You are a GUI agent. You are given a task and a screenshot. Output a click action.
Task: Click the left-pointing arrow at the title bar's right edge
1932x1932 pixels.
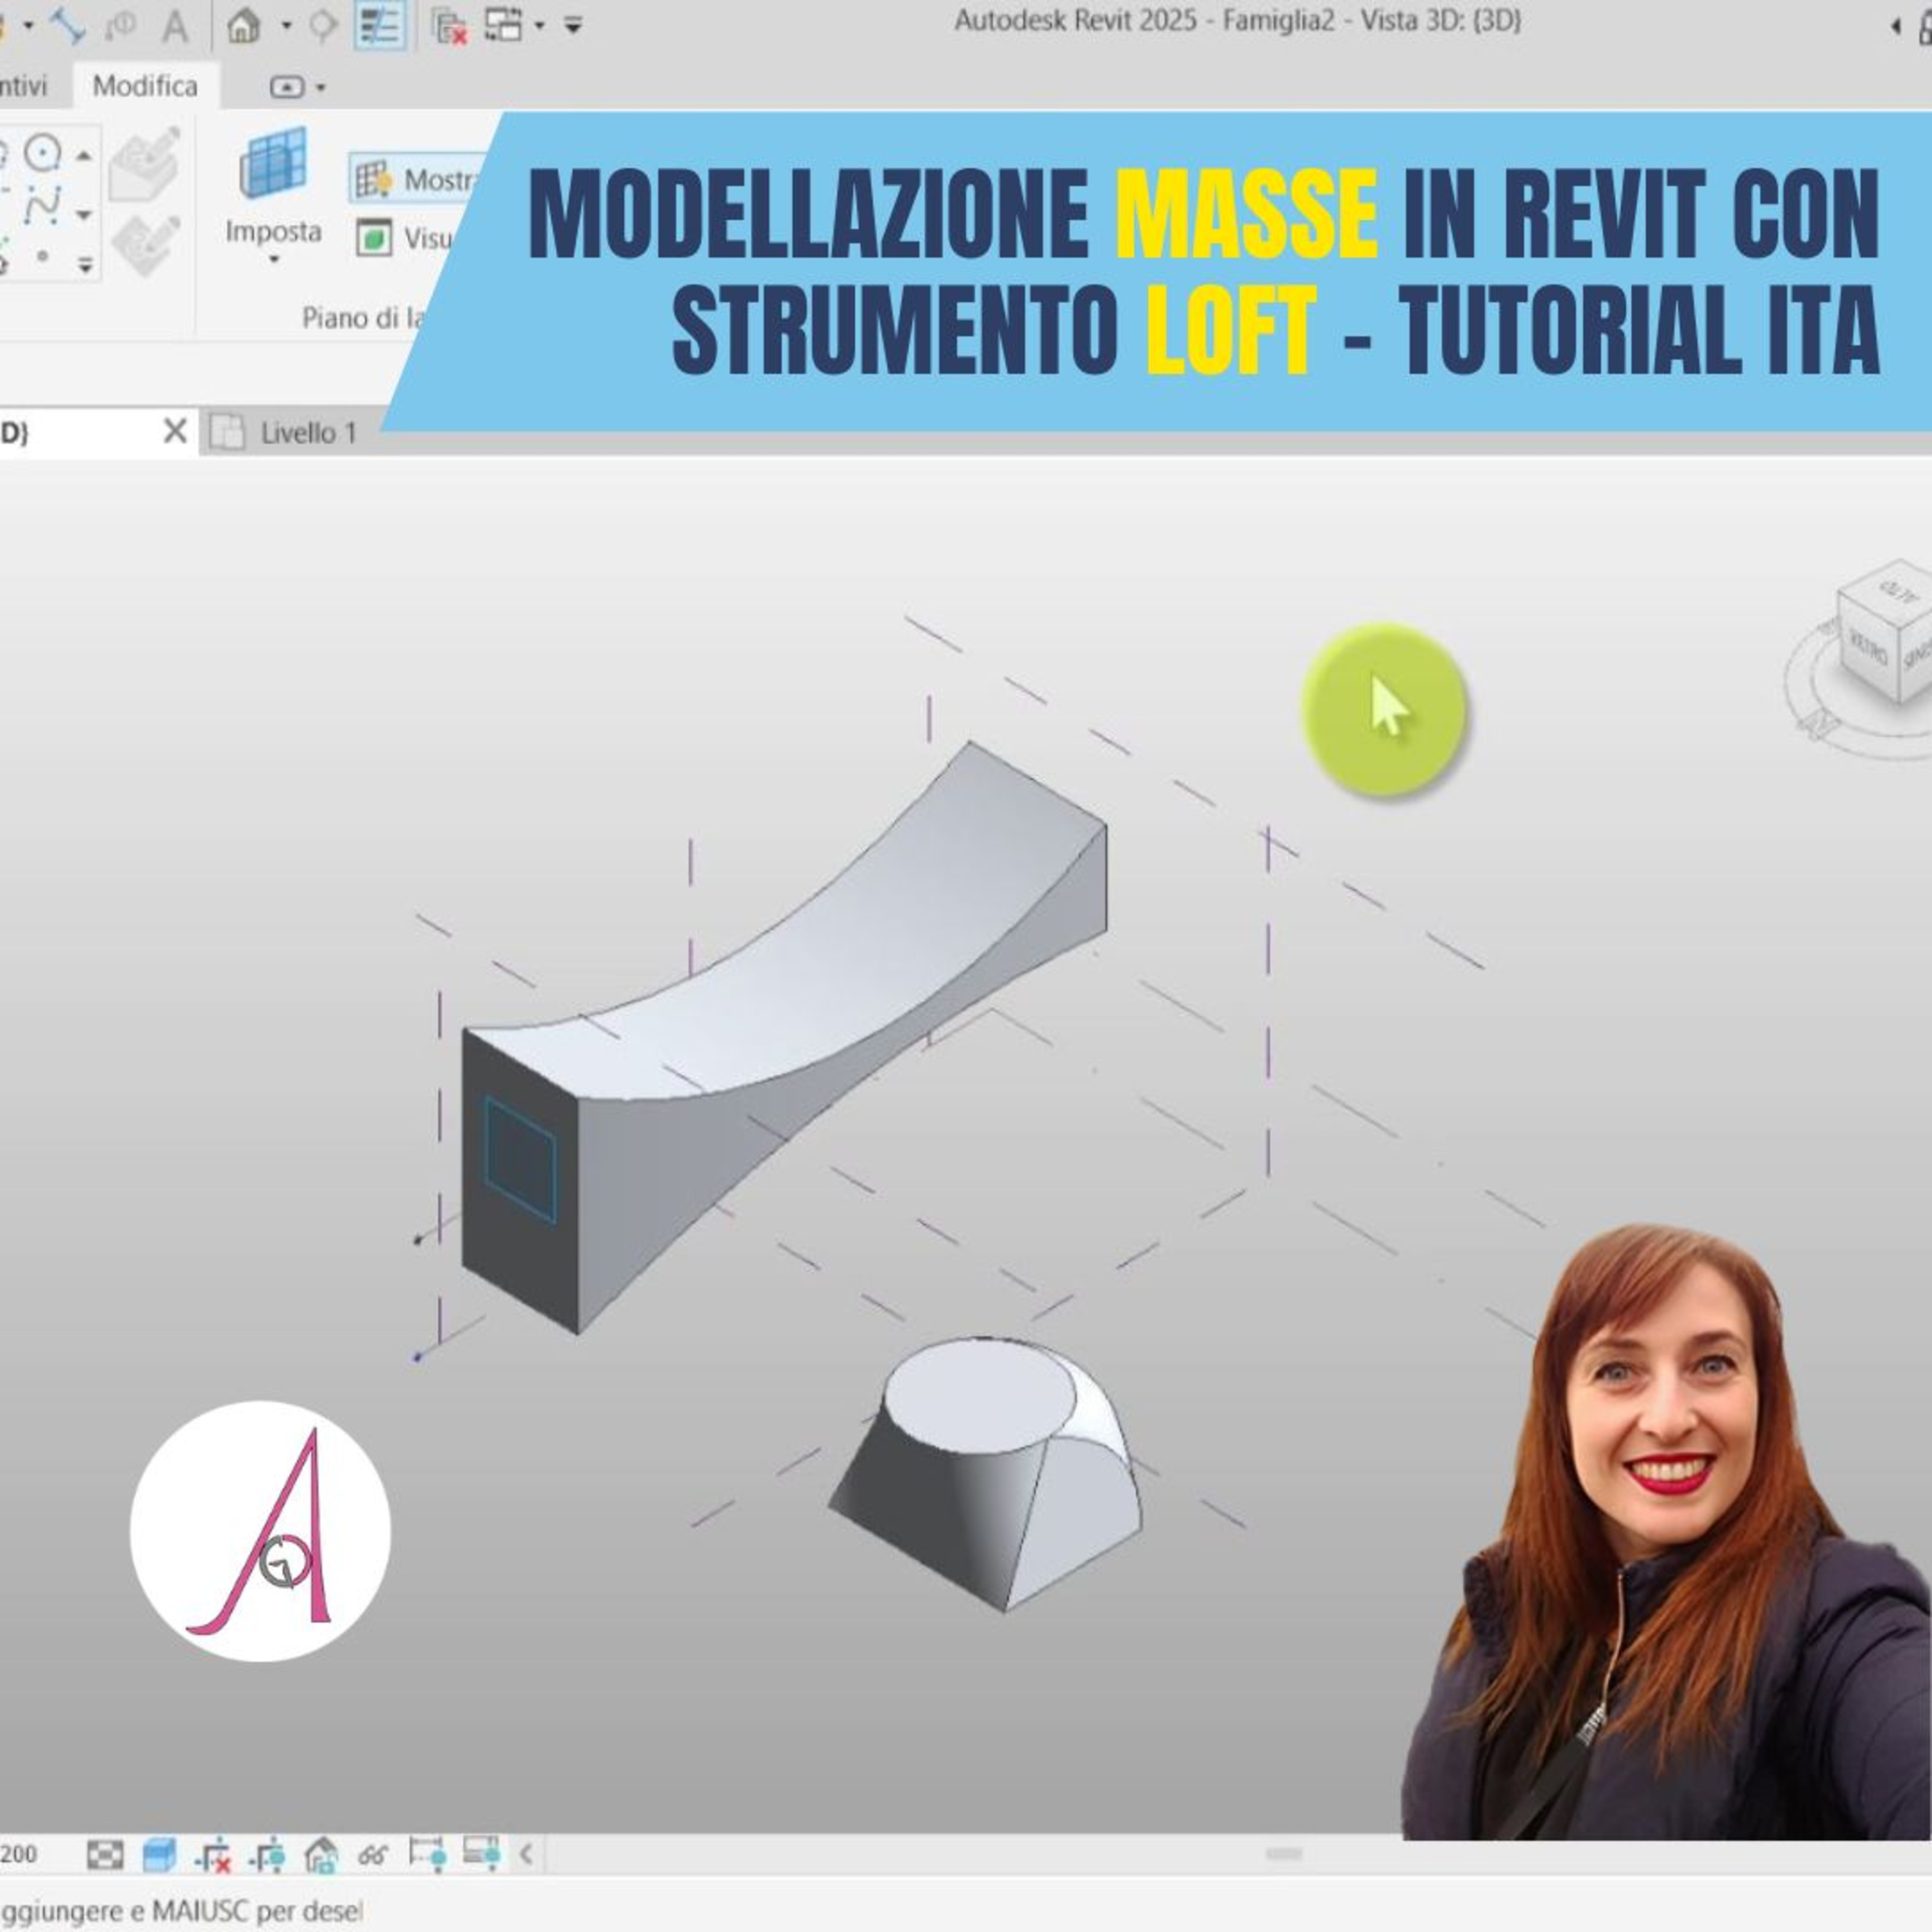pos(1895,27)
